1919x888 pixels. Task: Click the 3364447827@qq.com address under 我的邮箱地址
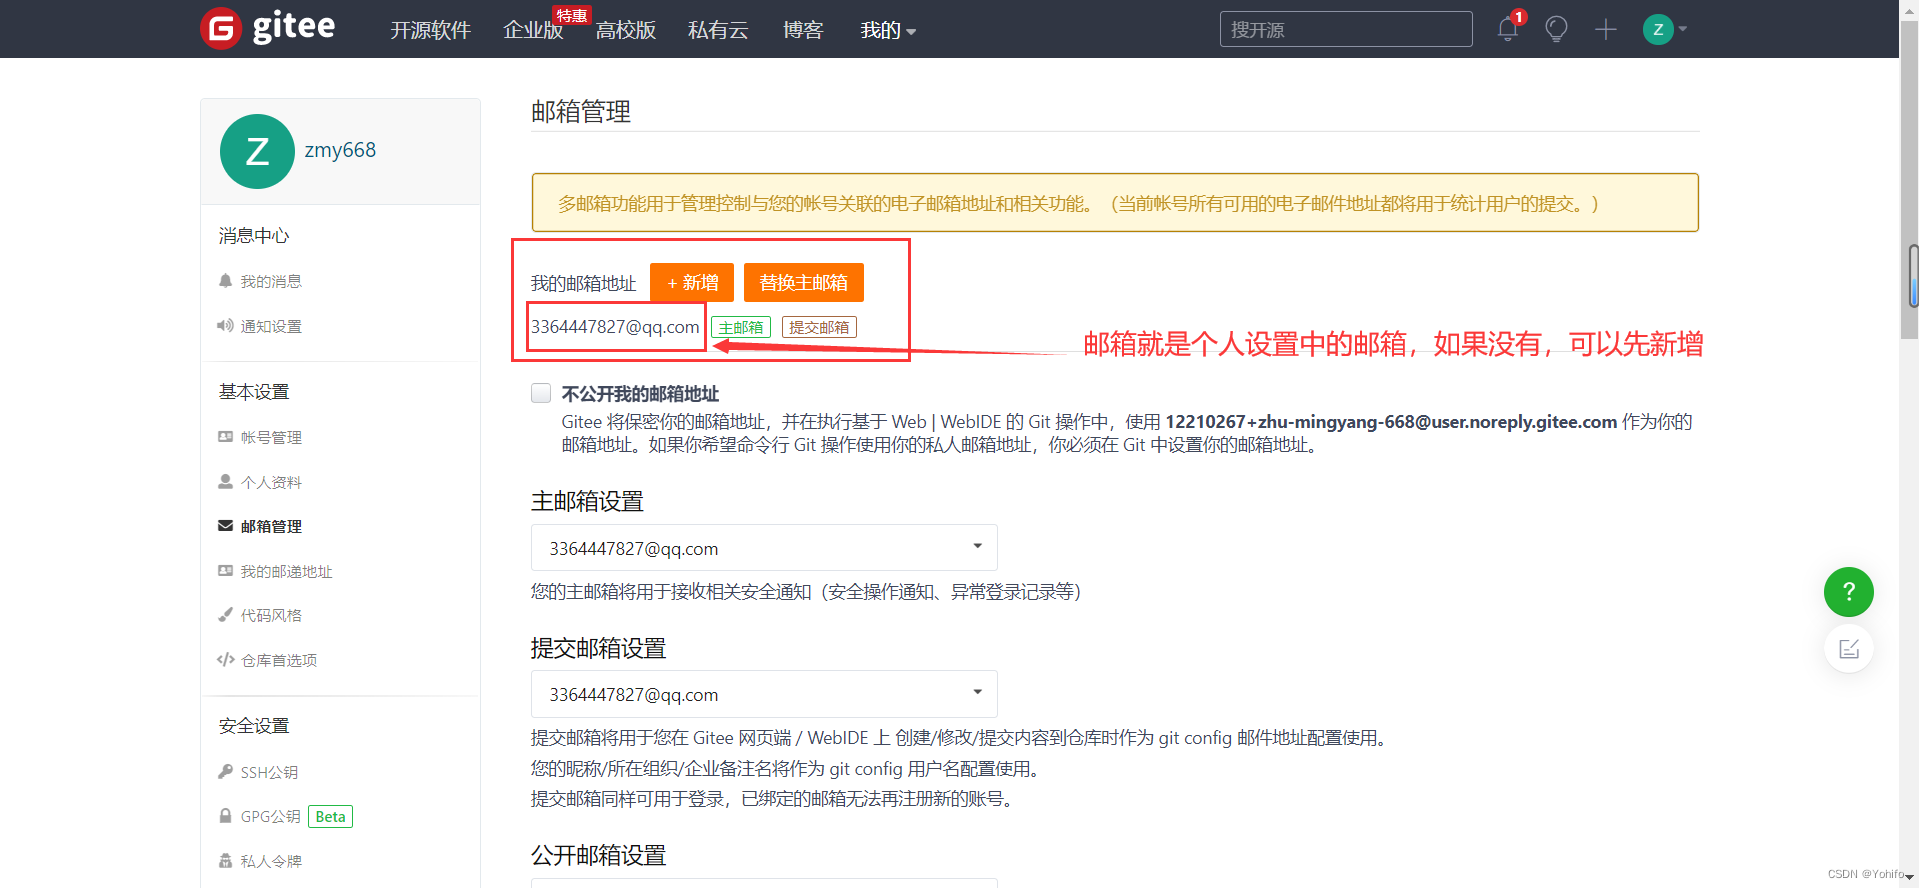[x=615, y=327]
